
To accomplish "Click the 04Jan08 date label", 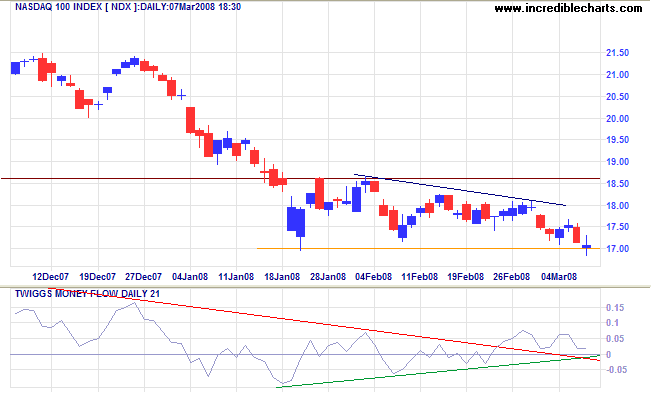I will (190, 277).
